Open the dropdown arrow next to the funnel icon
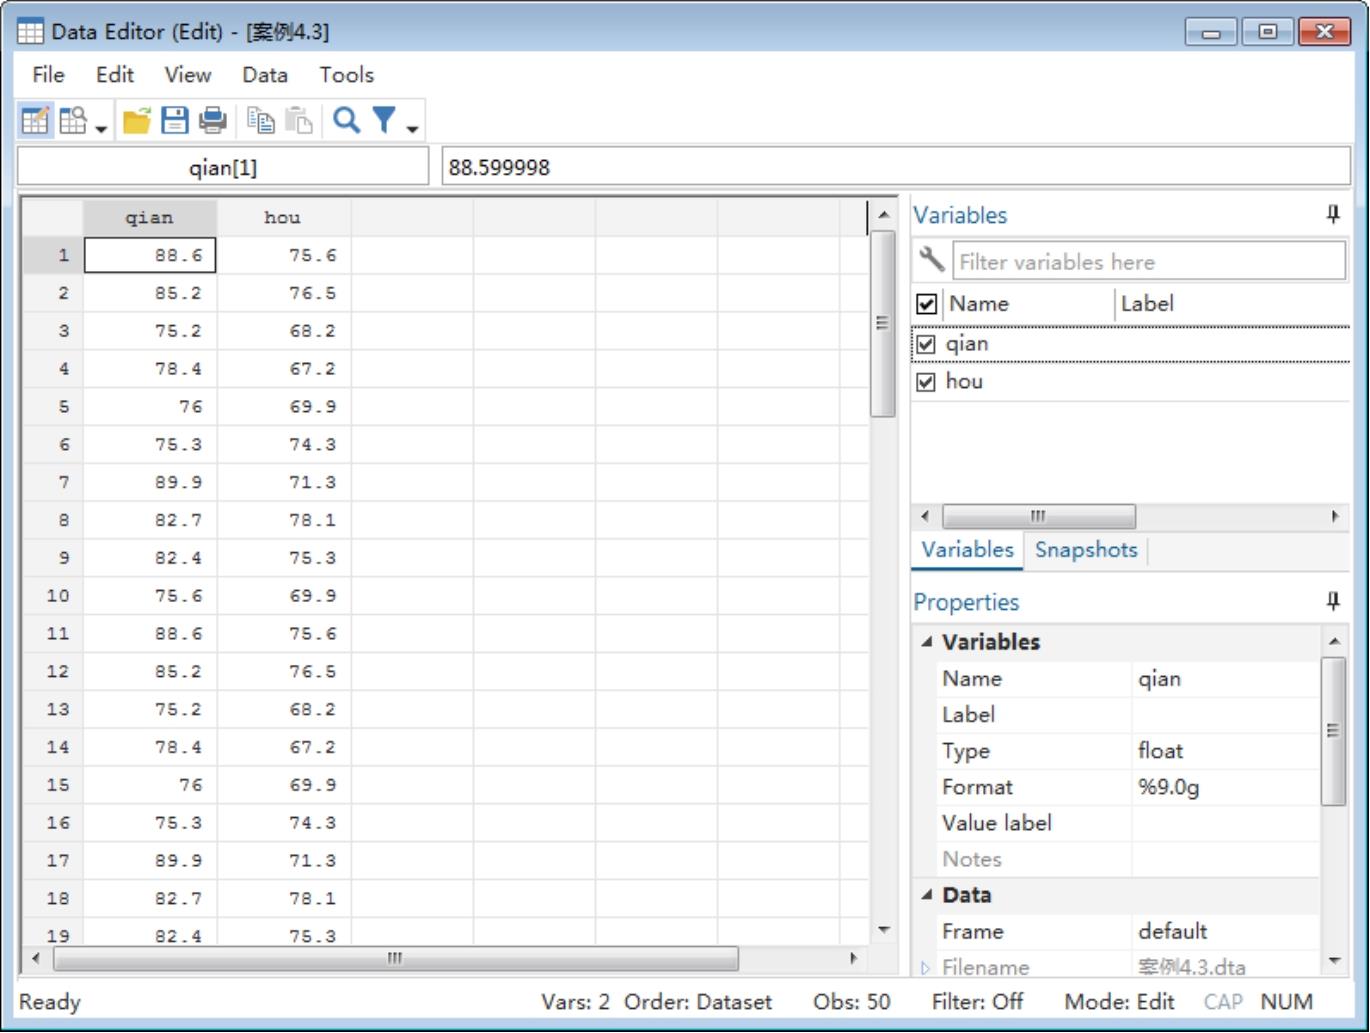 tap(412, 128)
